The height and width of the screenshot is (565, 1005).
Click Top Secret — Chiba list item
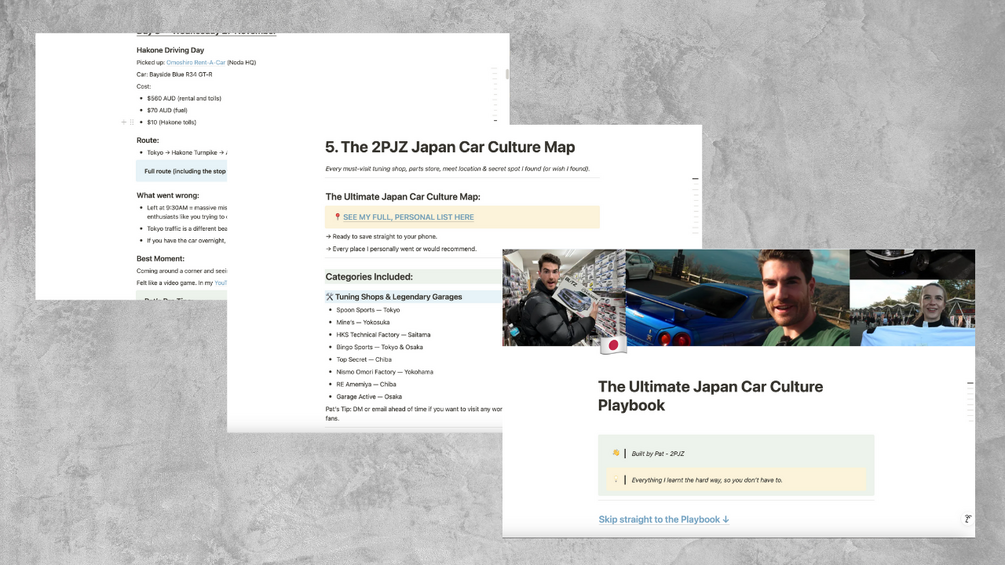pyautogui.click(x=363, y=359)
